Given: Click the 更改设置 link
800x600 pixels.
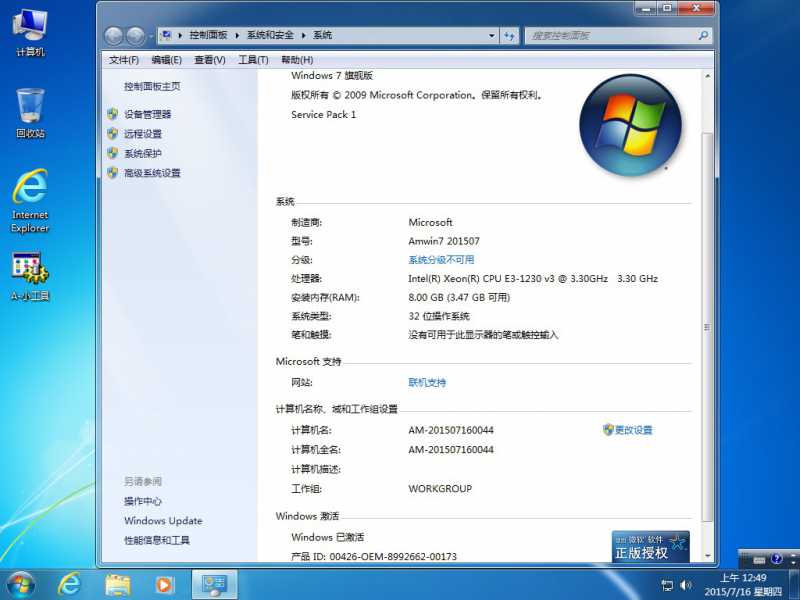Looking at the screenshot, I should coord(633,430).
